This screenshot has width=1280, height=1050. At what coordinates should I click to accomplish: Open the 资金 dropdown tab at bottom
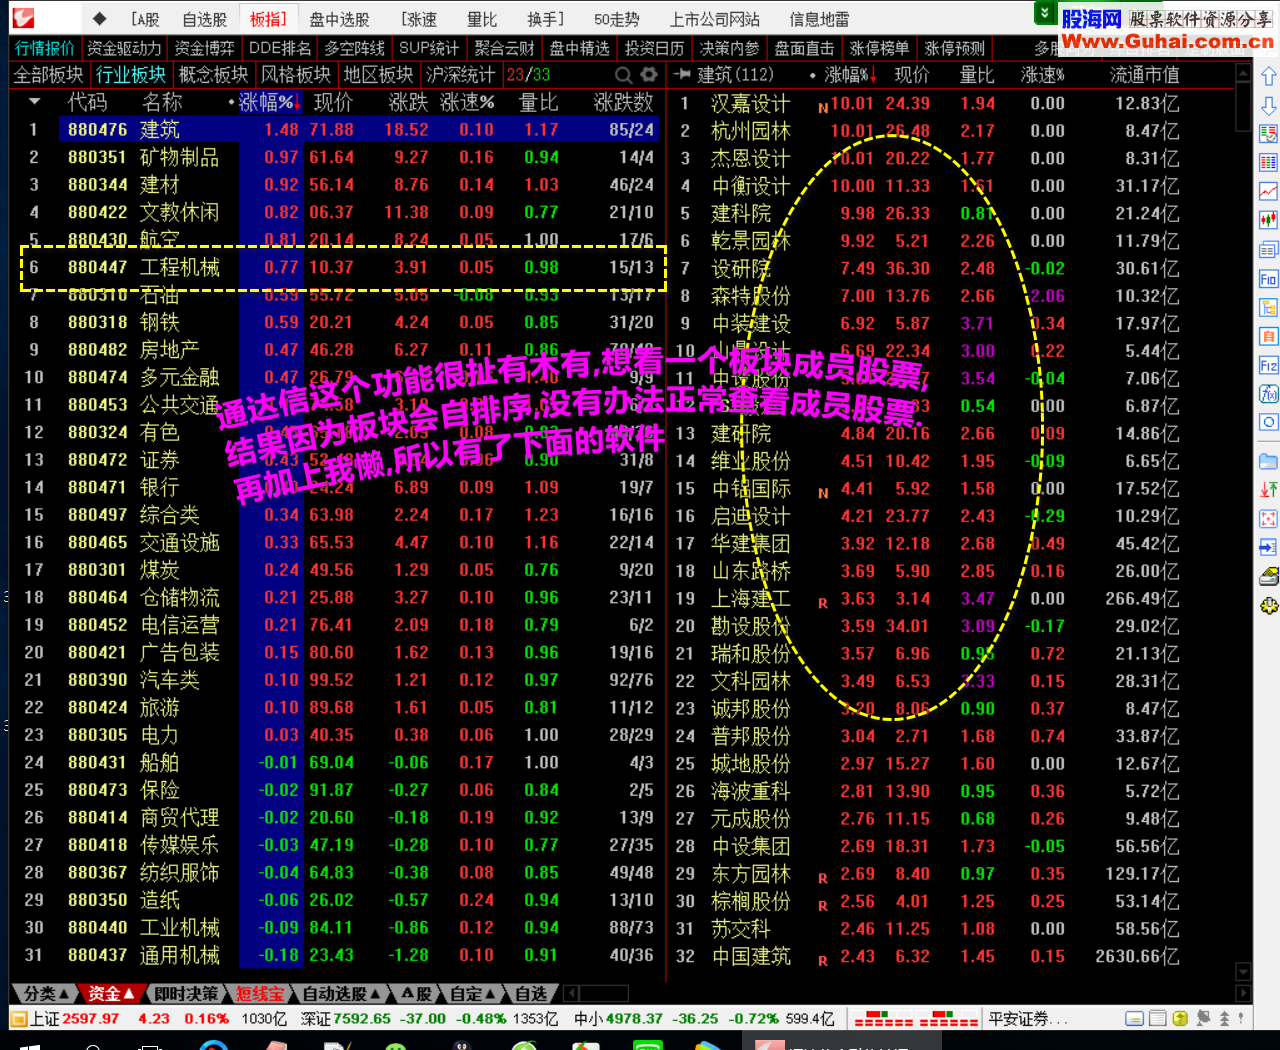110,994
